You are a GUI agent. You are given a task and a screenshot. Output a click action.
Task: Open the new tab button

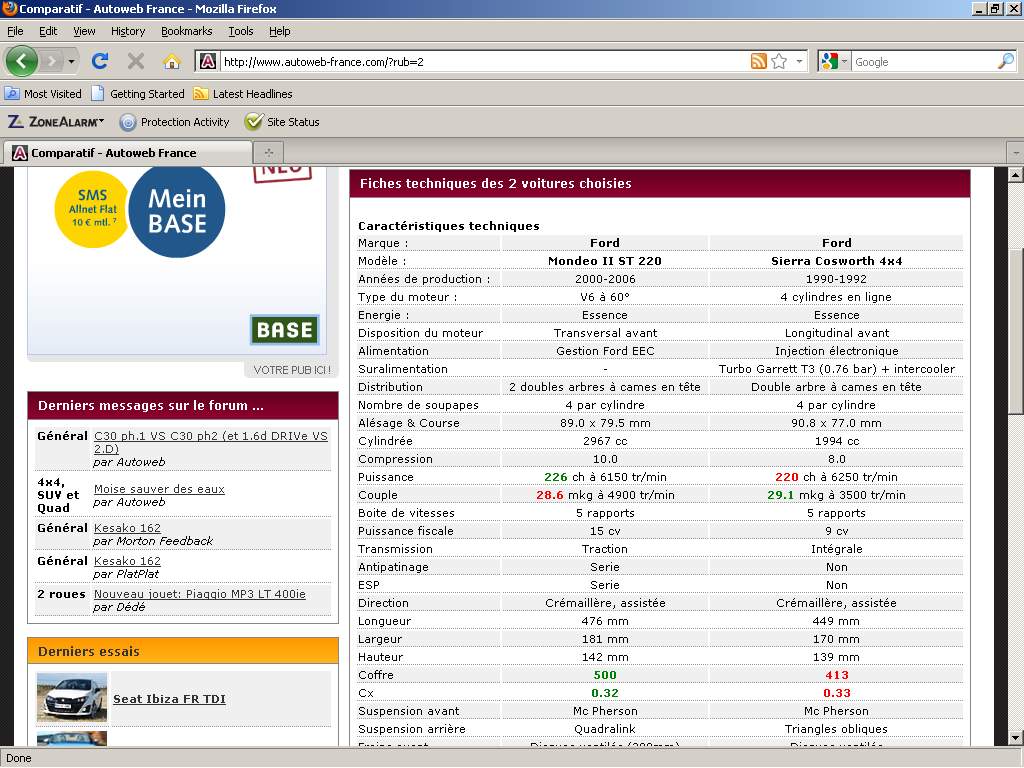268,153
